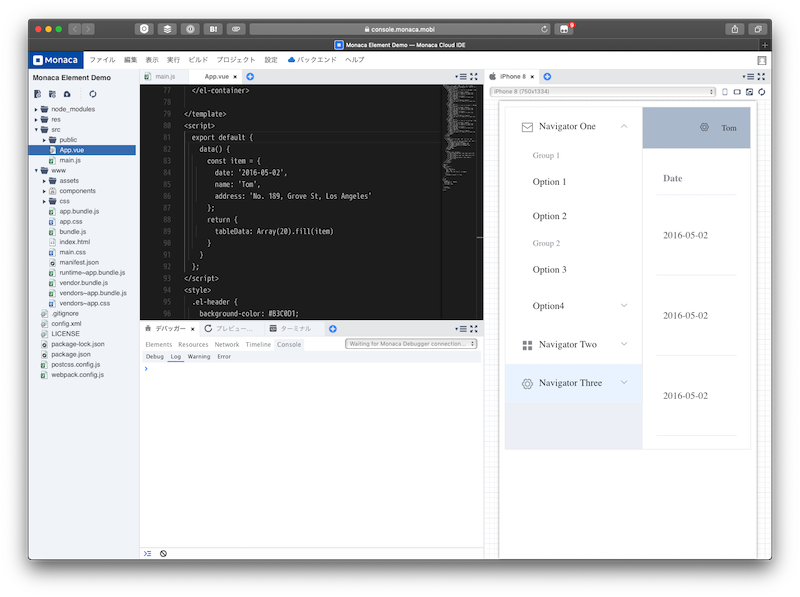Screen dimensions: 800x597
Task: Go back in Safari history
Action: [x=75, y=29]
